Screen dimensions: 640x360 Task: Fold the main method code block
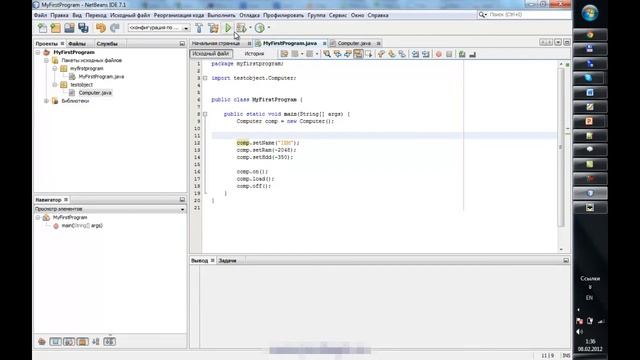(x=205, y=114)
